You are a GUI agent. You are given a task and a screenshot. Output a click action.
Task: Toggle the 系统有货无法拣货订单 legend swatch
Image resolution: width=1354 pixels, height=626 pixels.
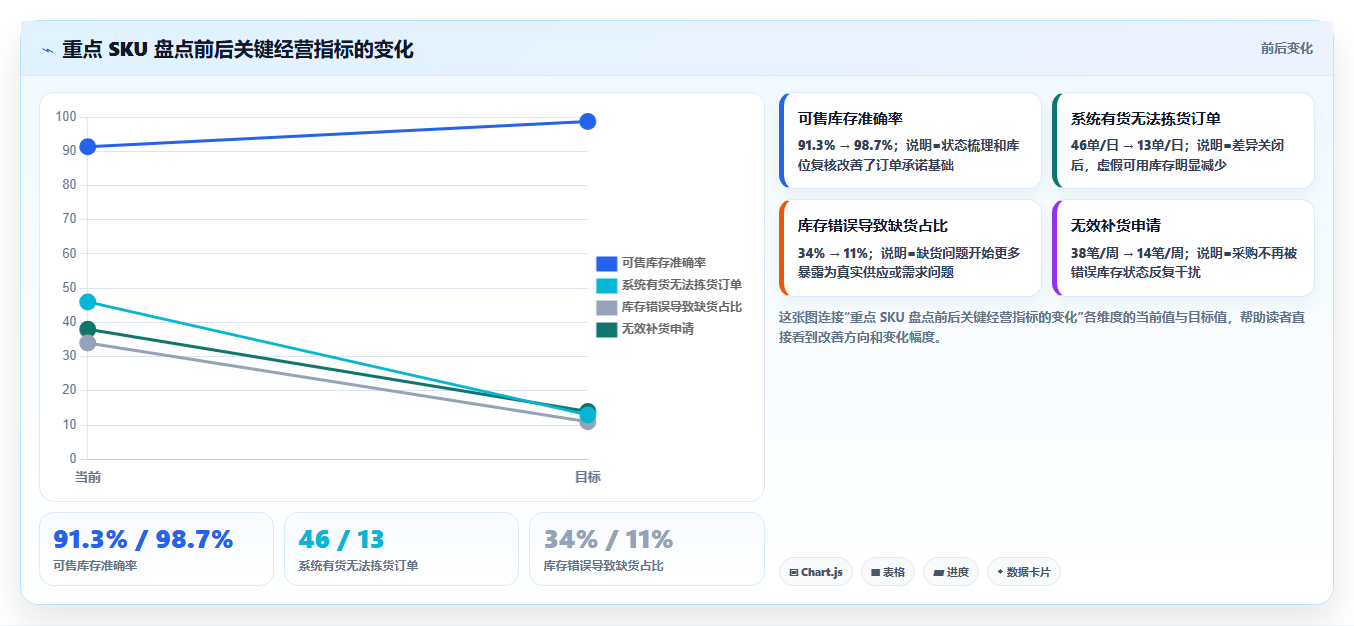[606, 285]
